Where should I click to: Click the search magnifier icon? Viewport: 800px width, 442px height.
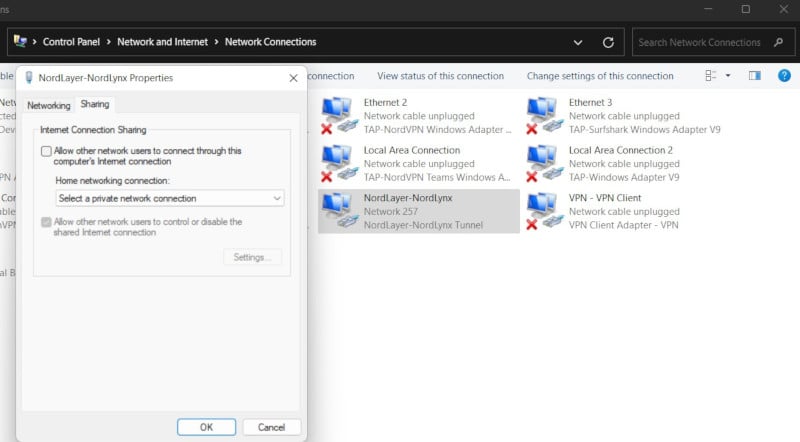coord(778,42)
